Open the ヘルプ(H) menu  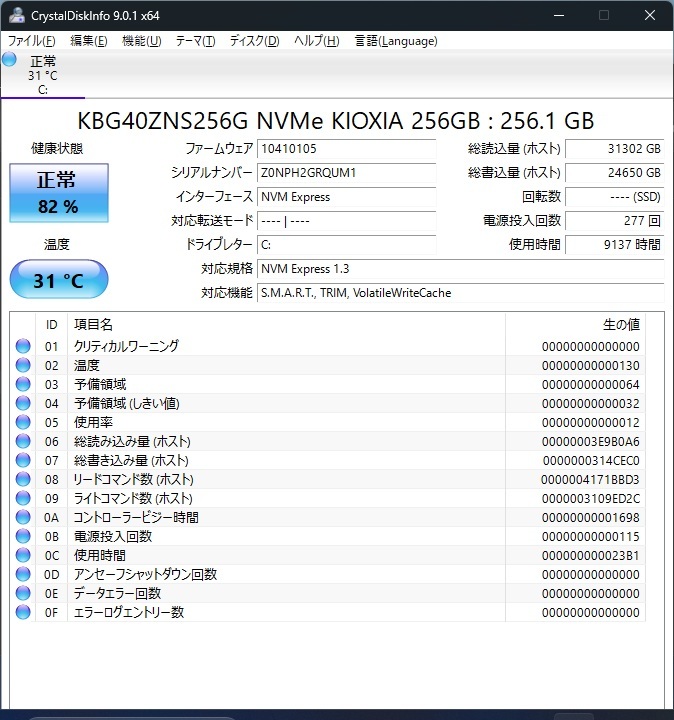coord(316,41)
